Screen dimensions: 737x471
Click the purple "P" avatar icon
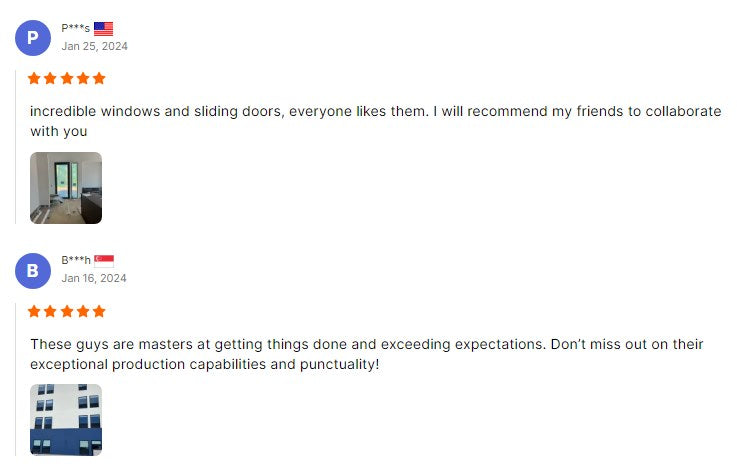[x=33, y=38]
